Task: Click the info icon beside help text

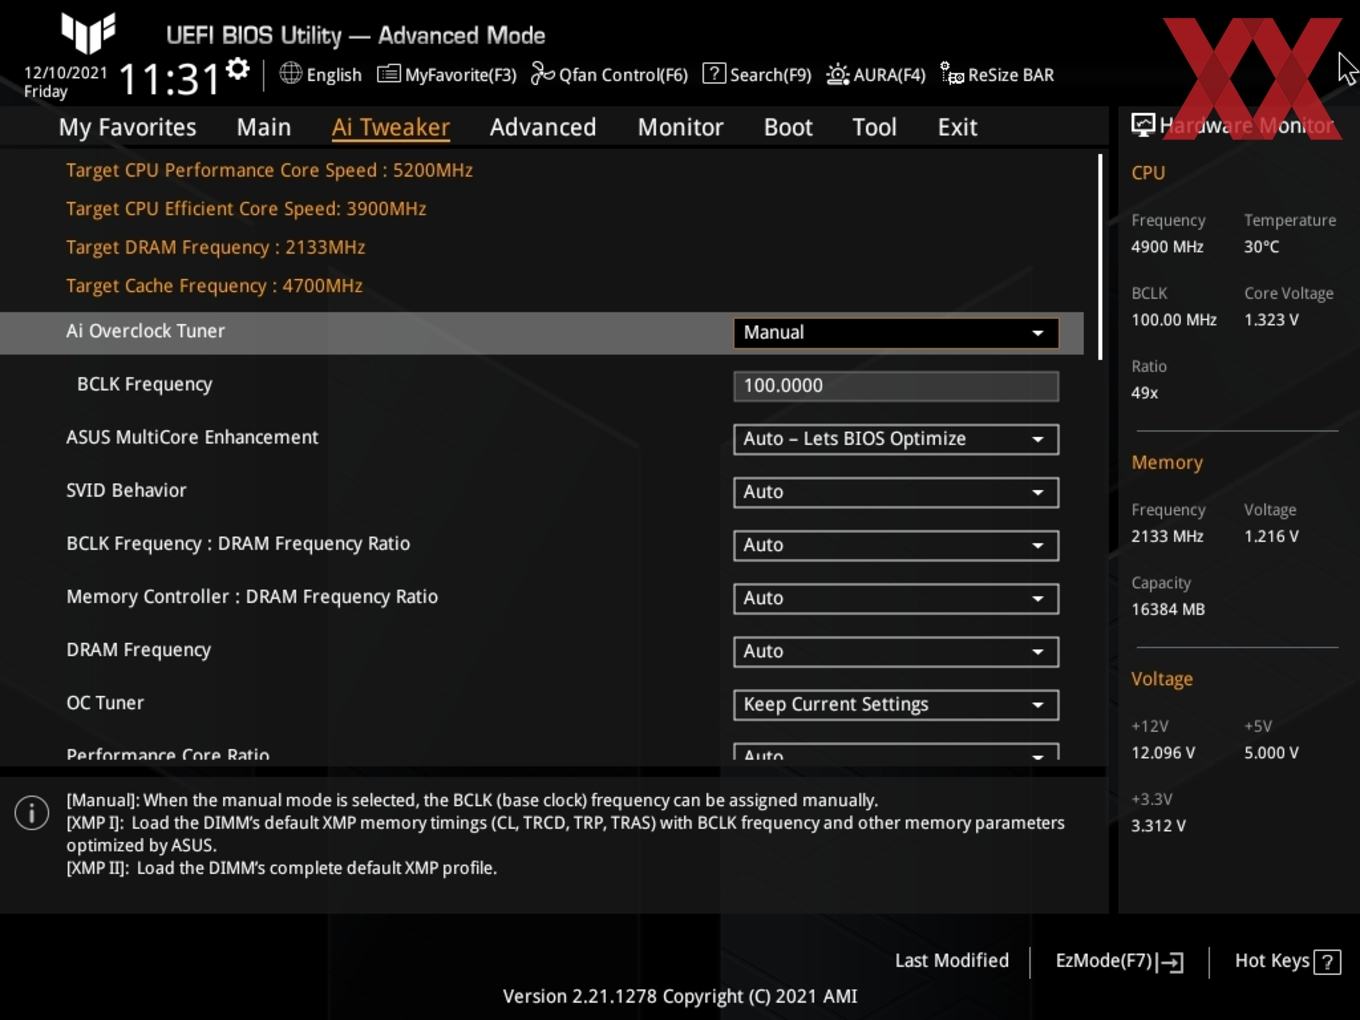Action: tap(32, 813)
